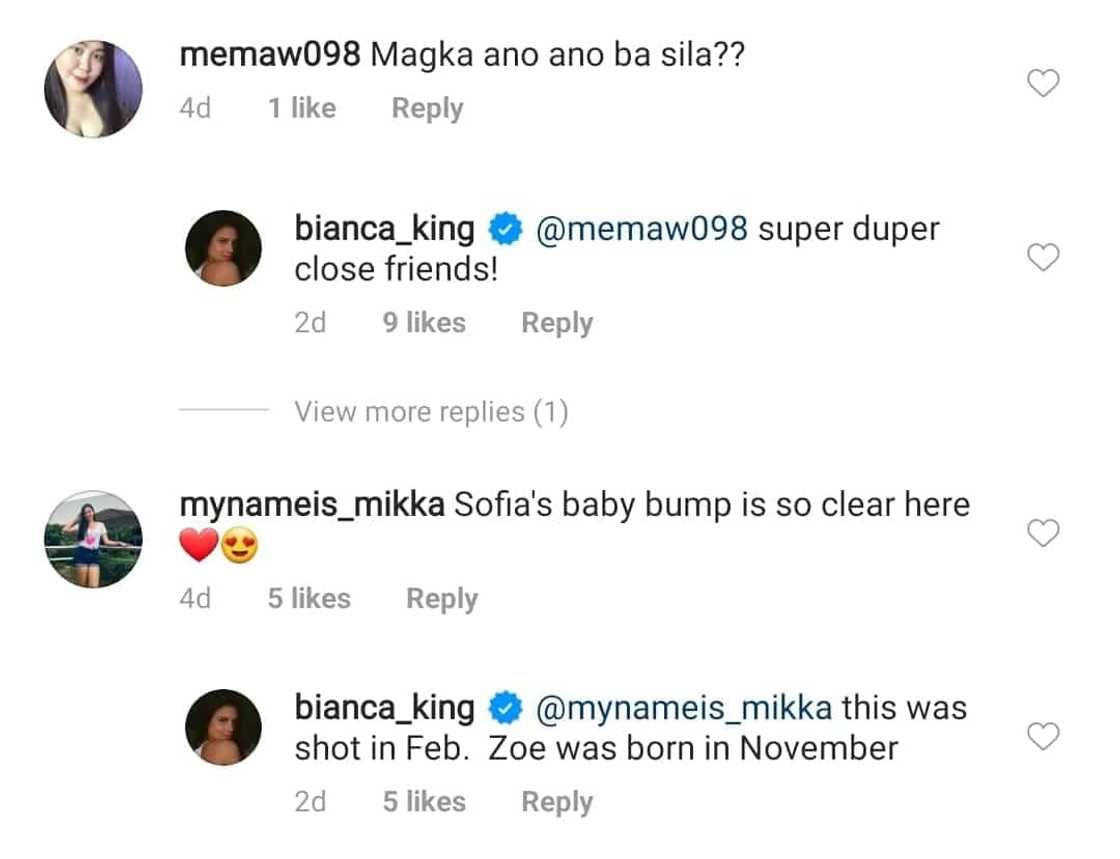
Task: Reply to memaw098's comment
Action: point(427,108)
